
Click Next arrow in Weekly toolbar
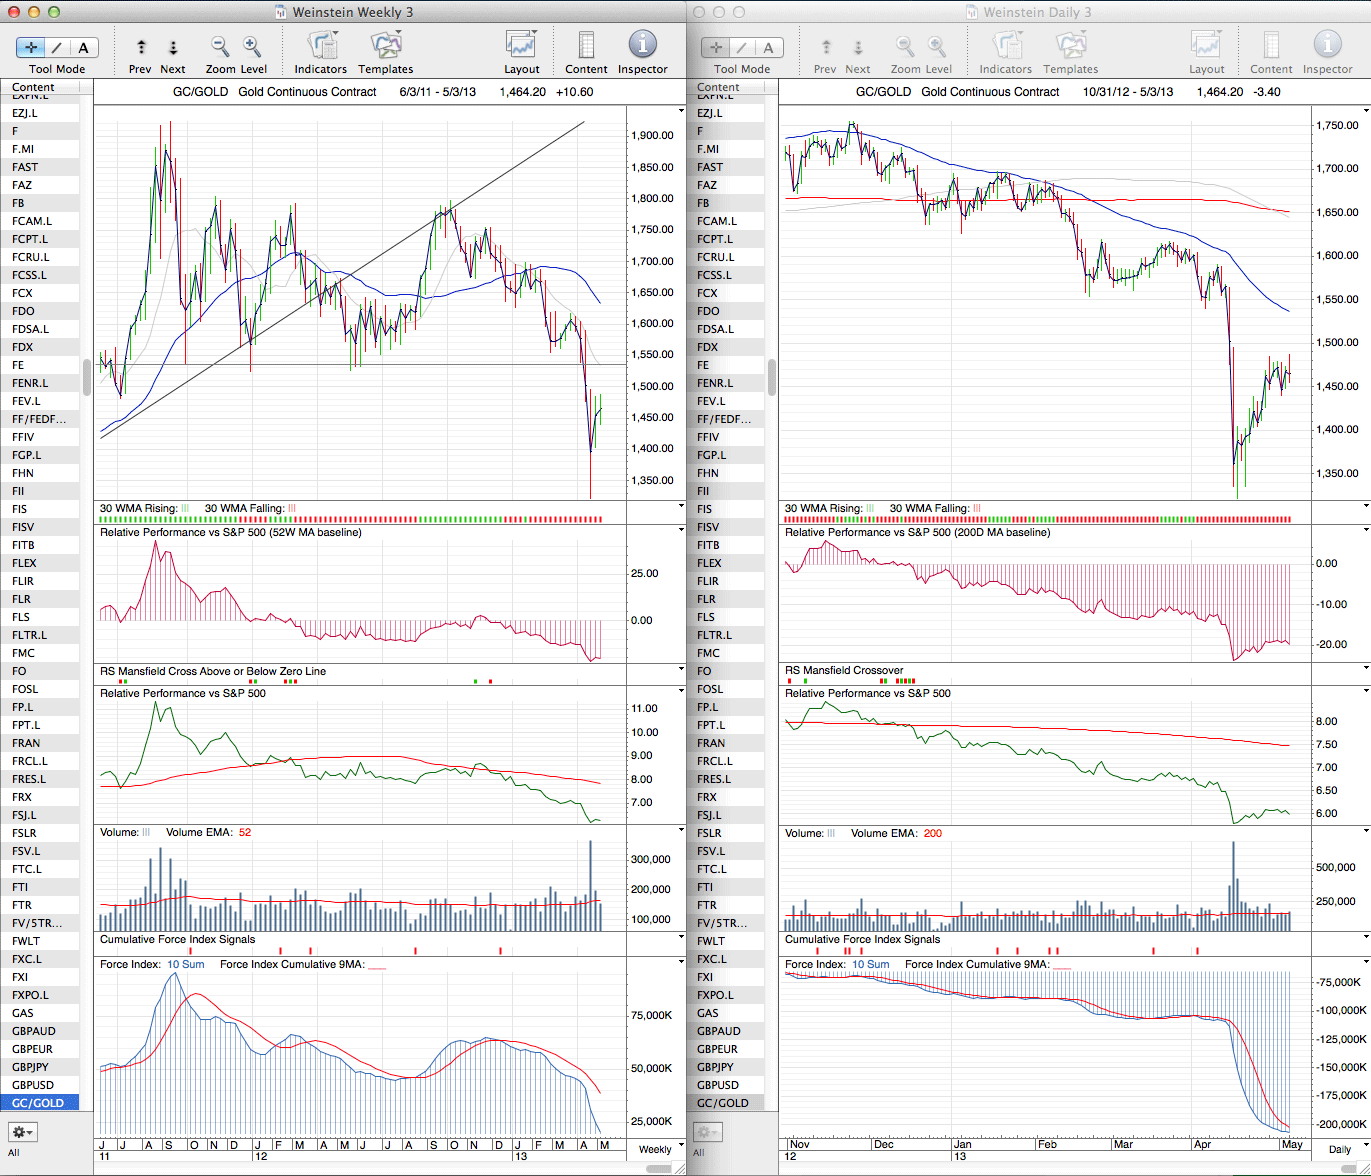point(173,47)
